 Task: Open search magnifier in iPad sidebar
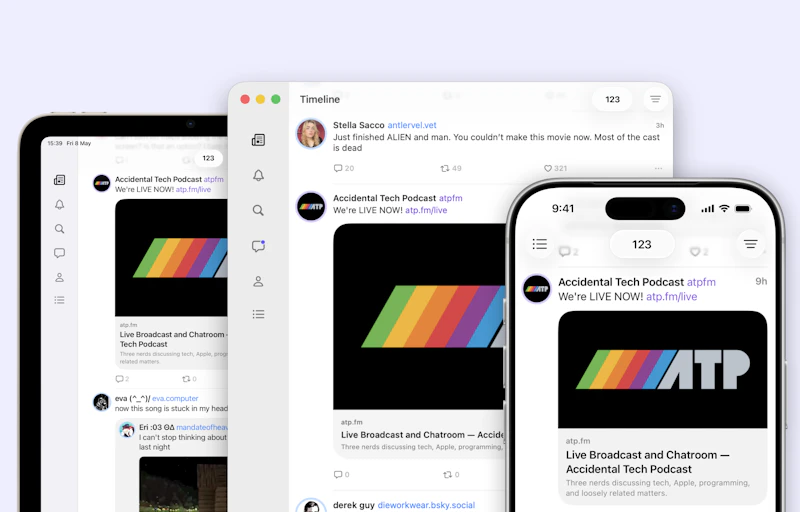(60, 229)
